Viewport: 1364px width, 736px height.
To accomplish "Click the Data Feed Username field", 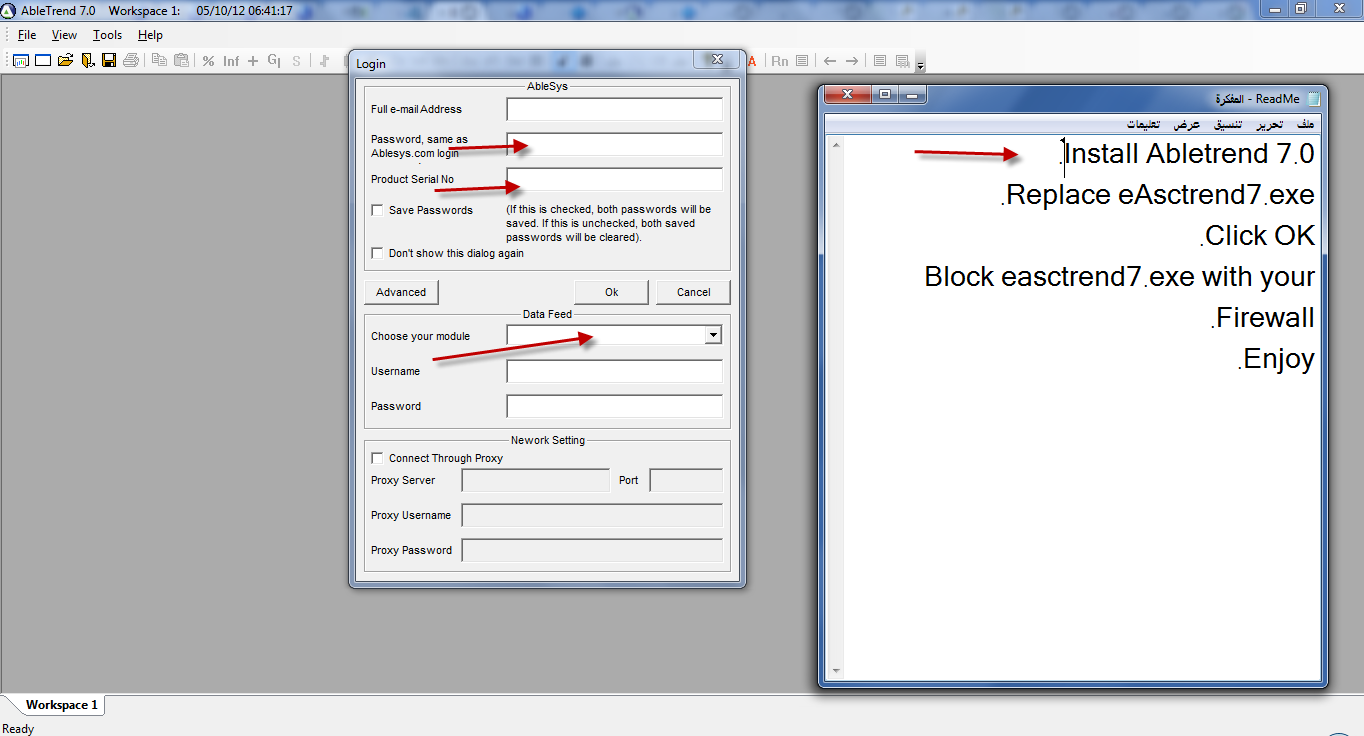I will (614, 371).
